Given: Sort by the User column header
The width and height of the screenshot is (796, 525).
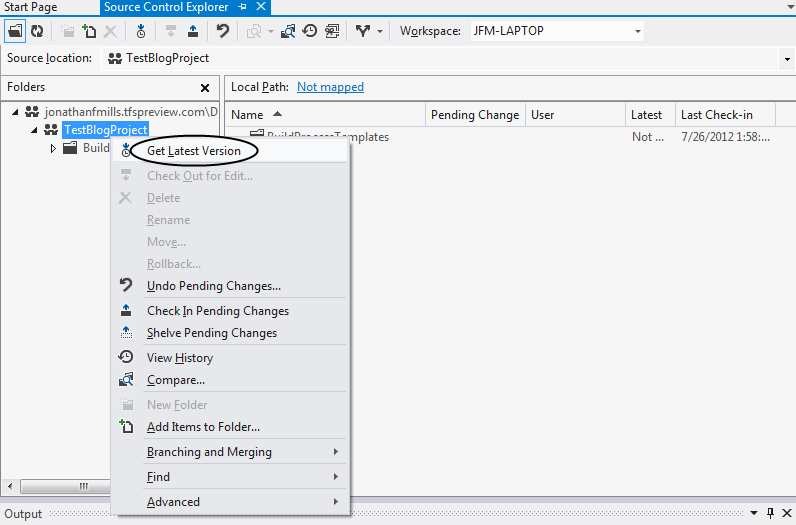Looking at the screenshot, I should click(575, 115).
